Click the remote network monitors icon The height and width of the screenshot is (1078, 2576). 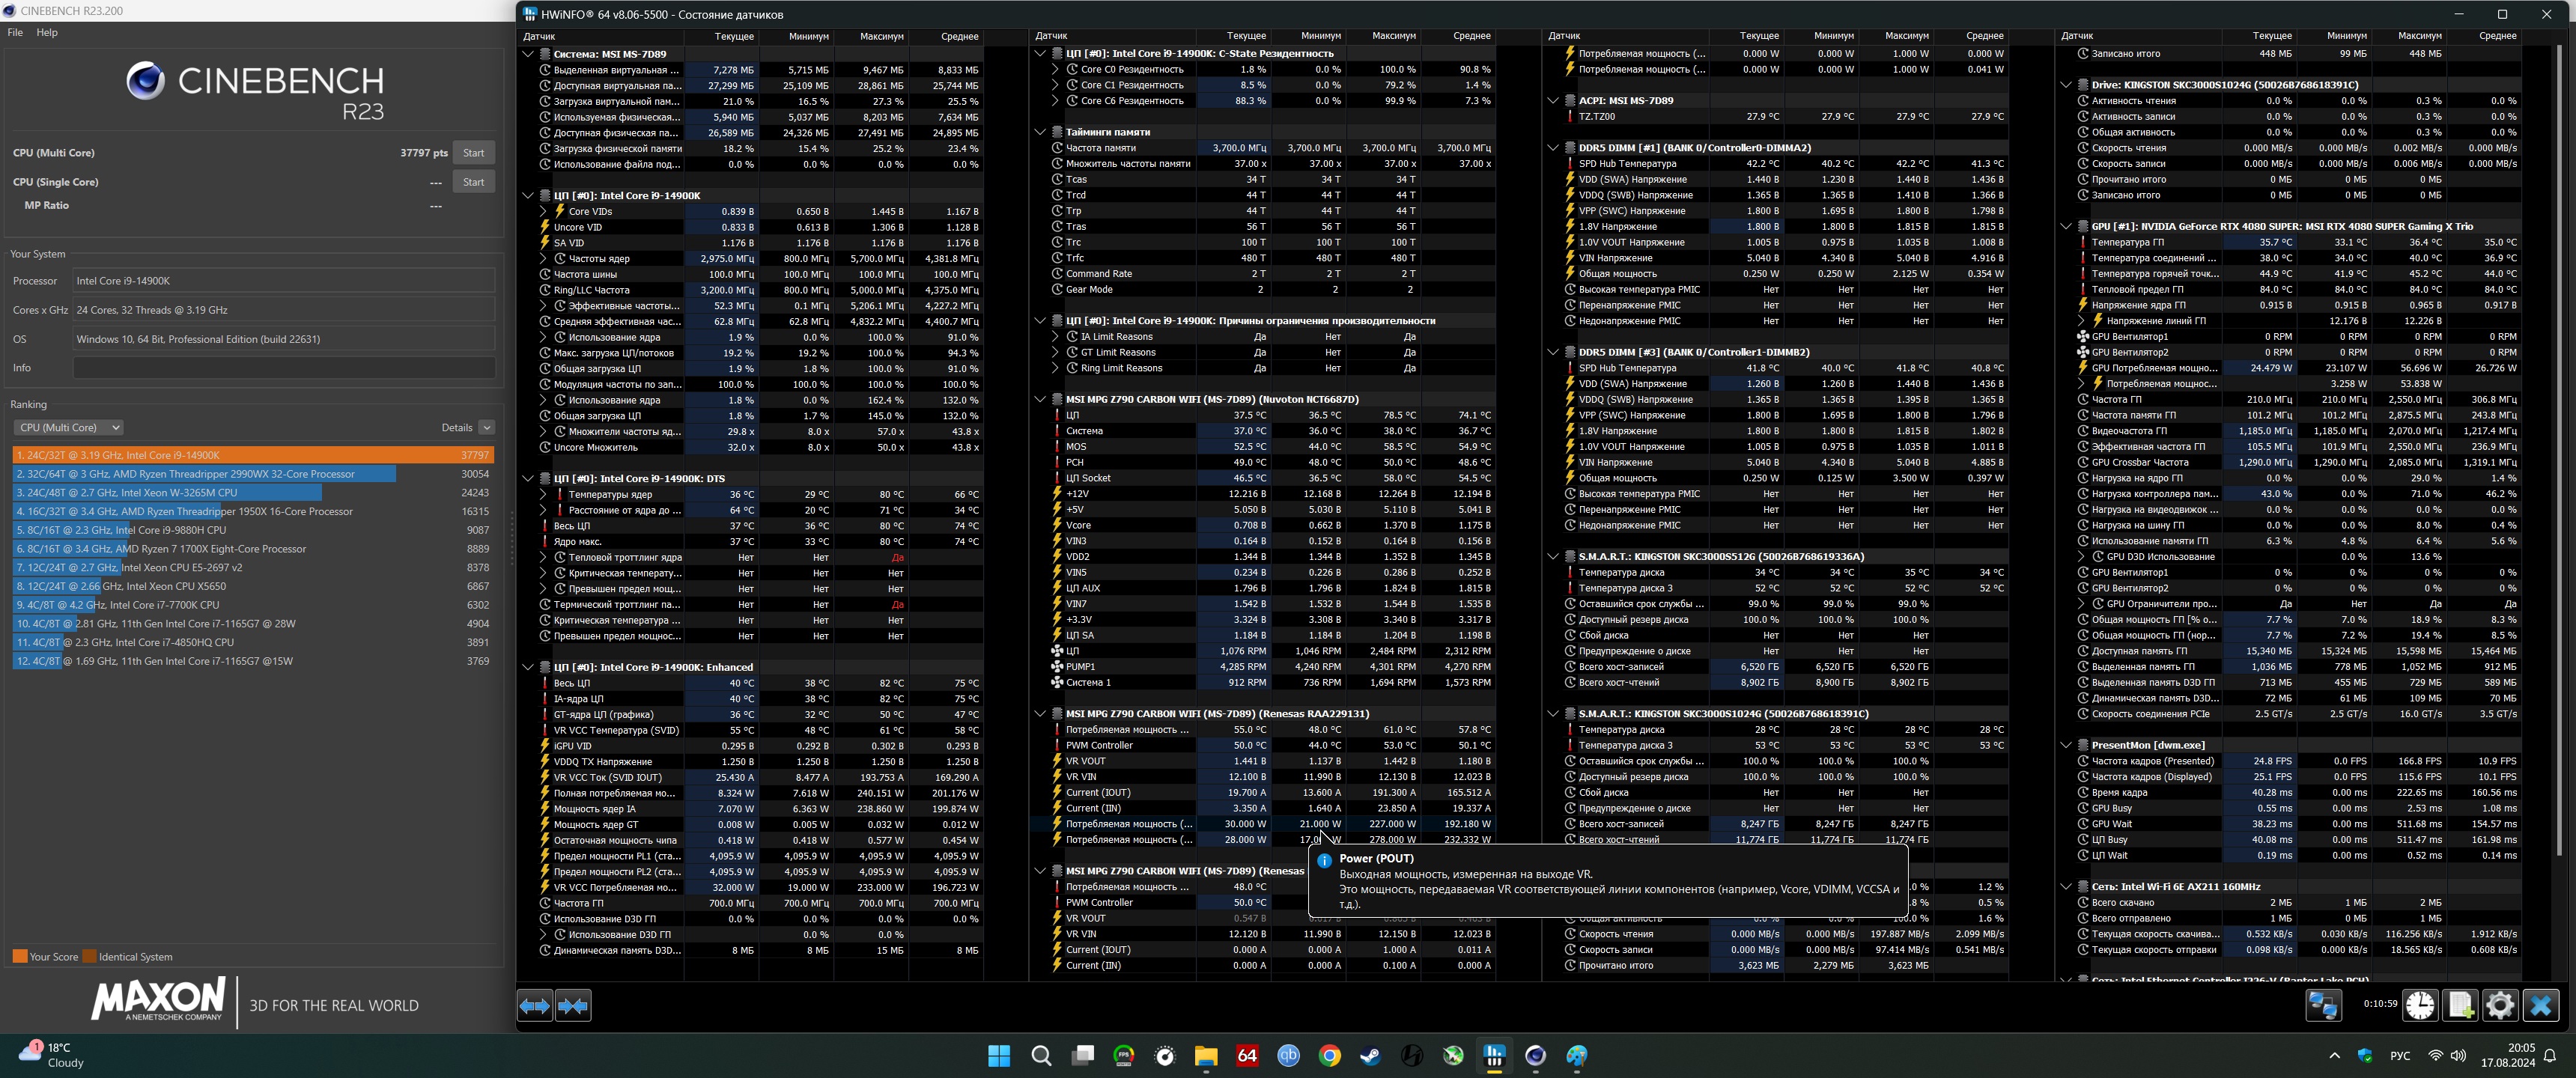point(2323,1005)
